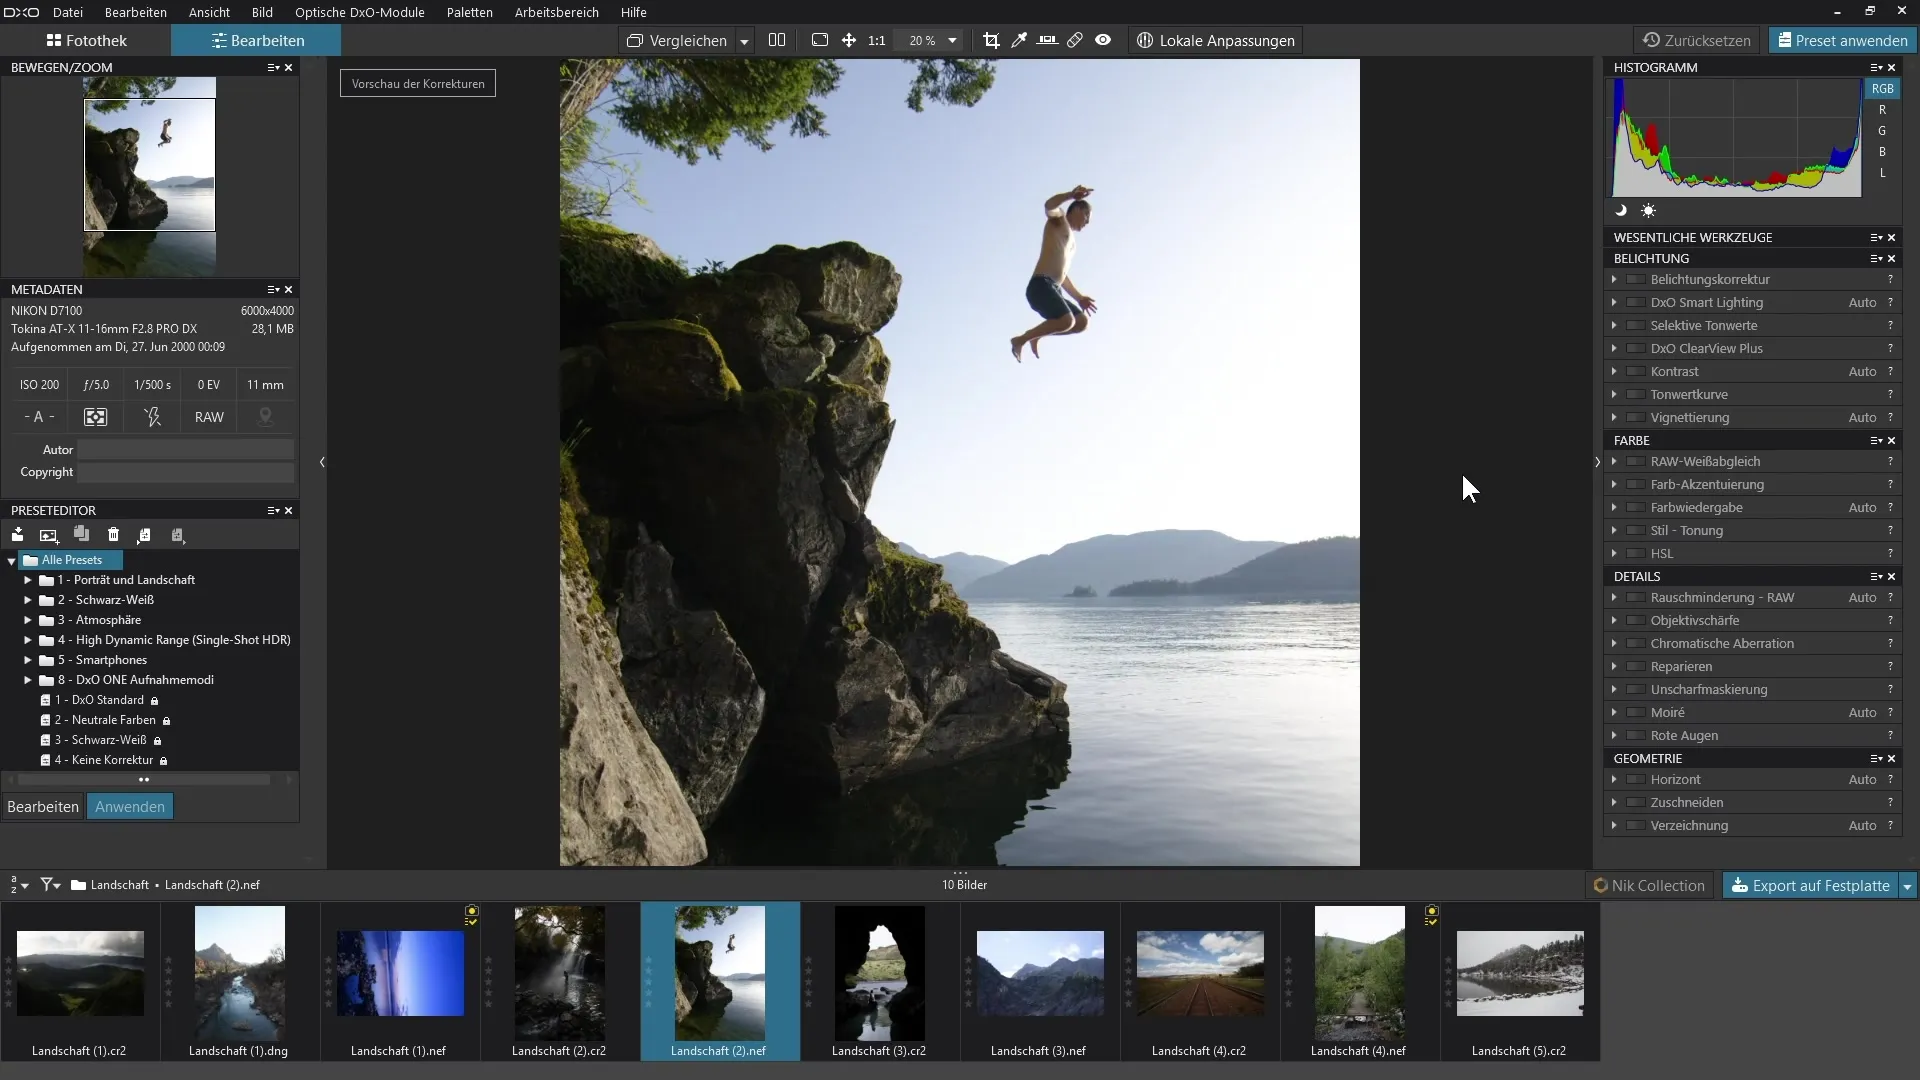The width and height of the screenshot is (1920, 1080).
Task: Expand Farbwiedergabe settings
Action: point(1614,508)
